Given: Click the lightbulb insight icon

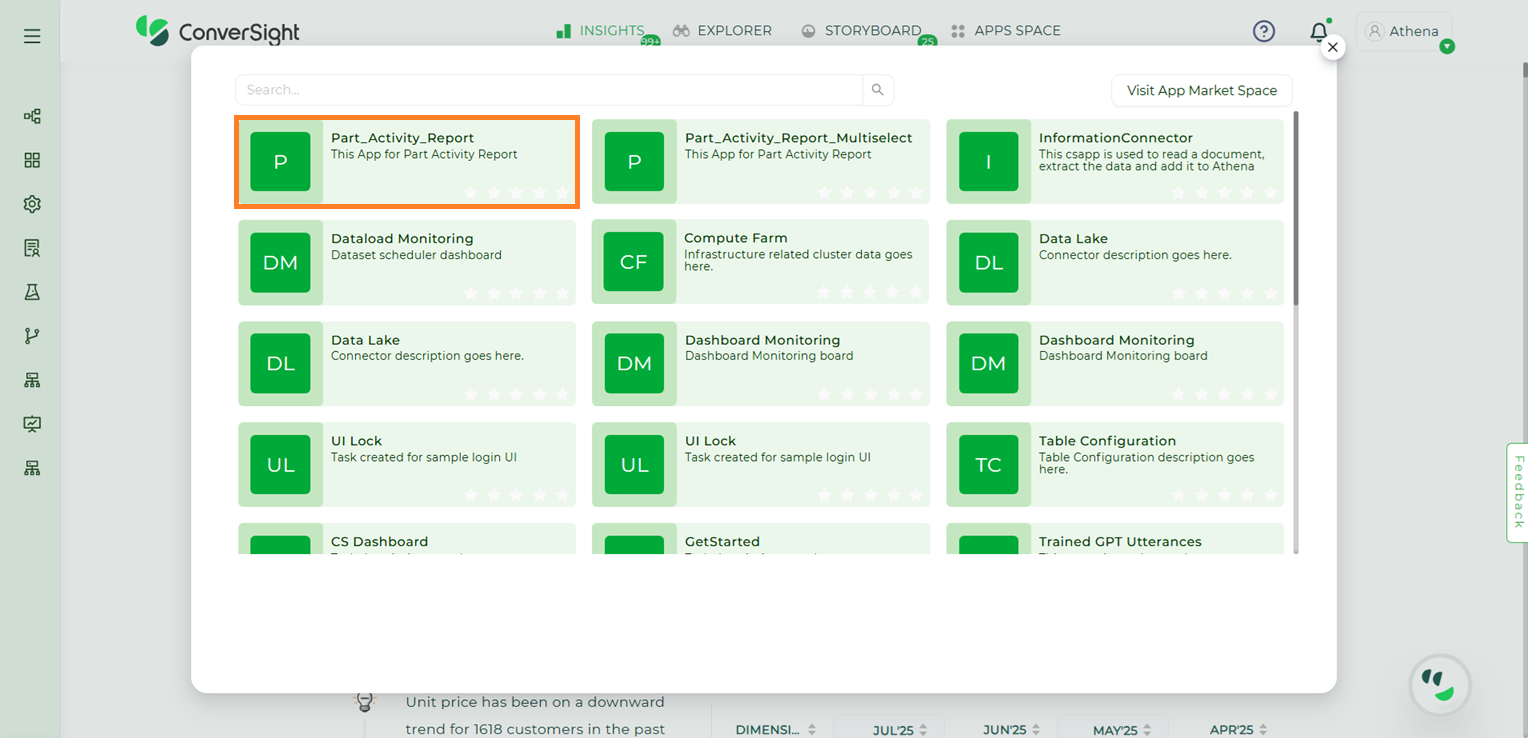Looking at the screenshot, I should coord(365,701).
